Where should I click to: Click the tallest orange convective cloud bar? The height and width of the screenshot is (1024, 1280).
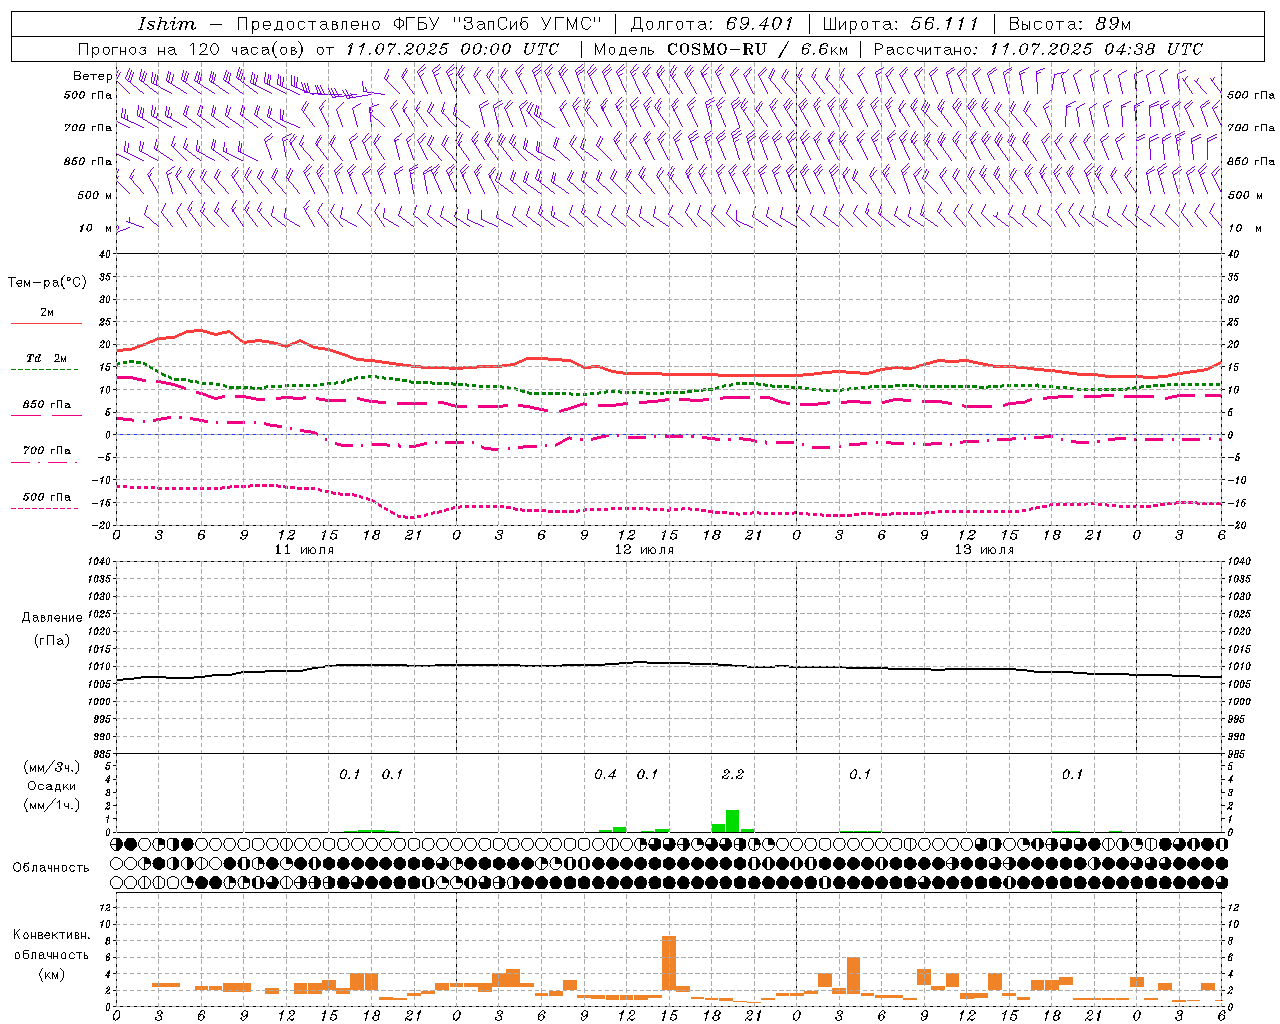(x=669, y=963)
